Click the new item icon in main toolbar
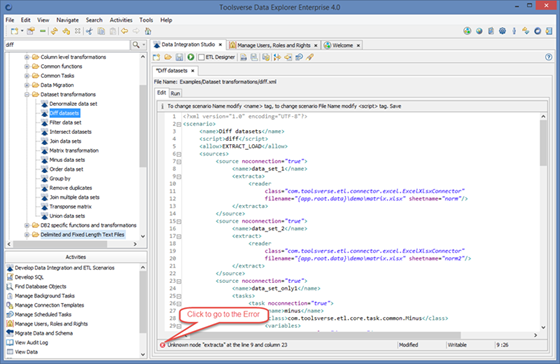The width and height of the screenshot is (560, 364). [14, 31]
